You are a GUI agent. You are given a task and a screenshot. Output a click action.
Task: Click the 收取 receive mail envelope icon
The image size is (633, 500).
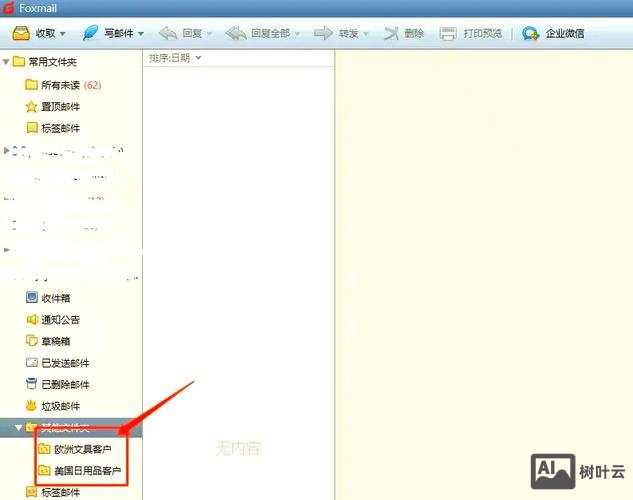(21, 33)
